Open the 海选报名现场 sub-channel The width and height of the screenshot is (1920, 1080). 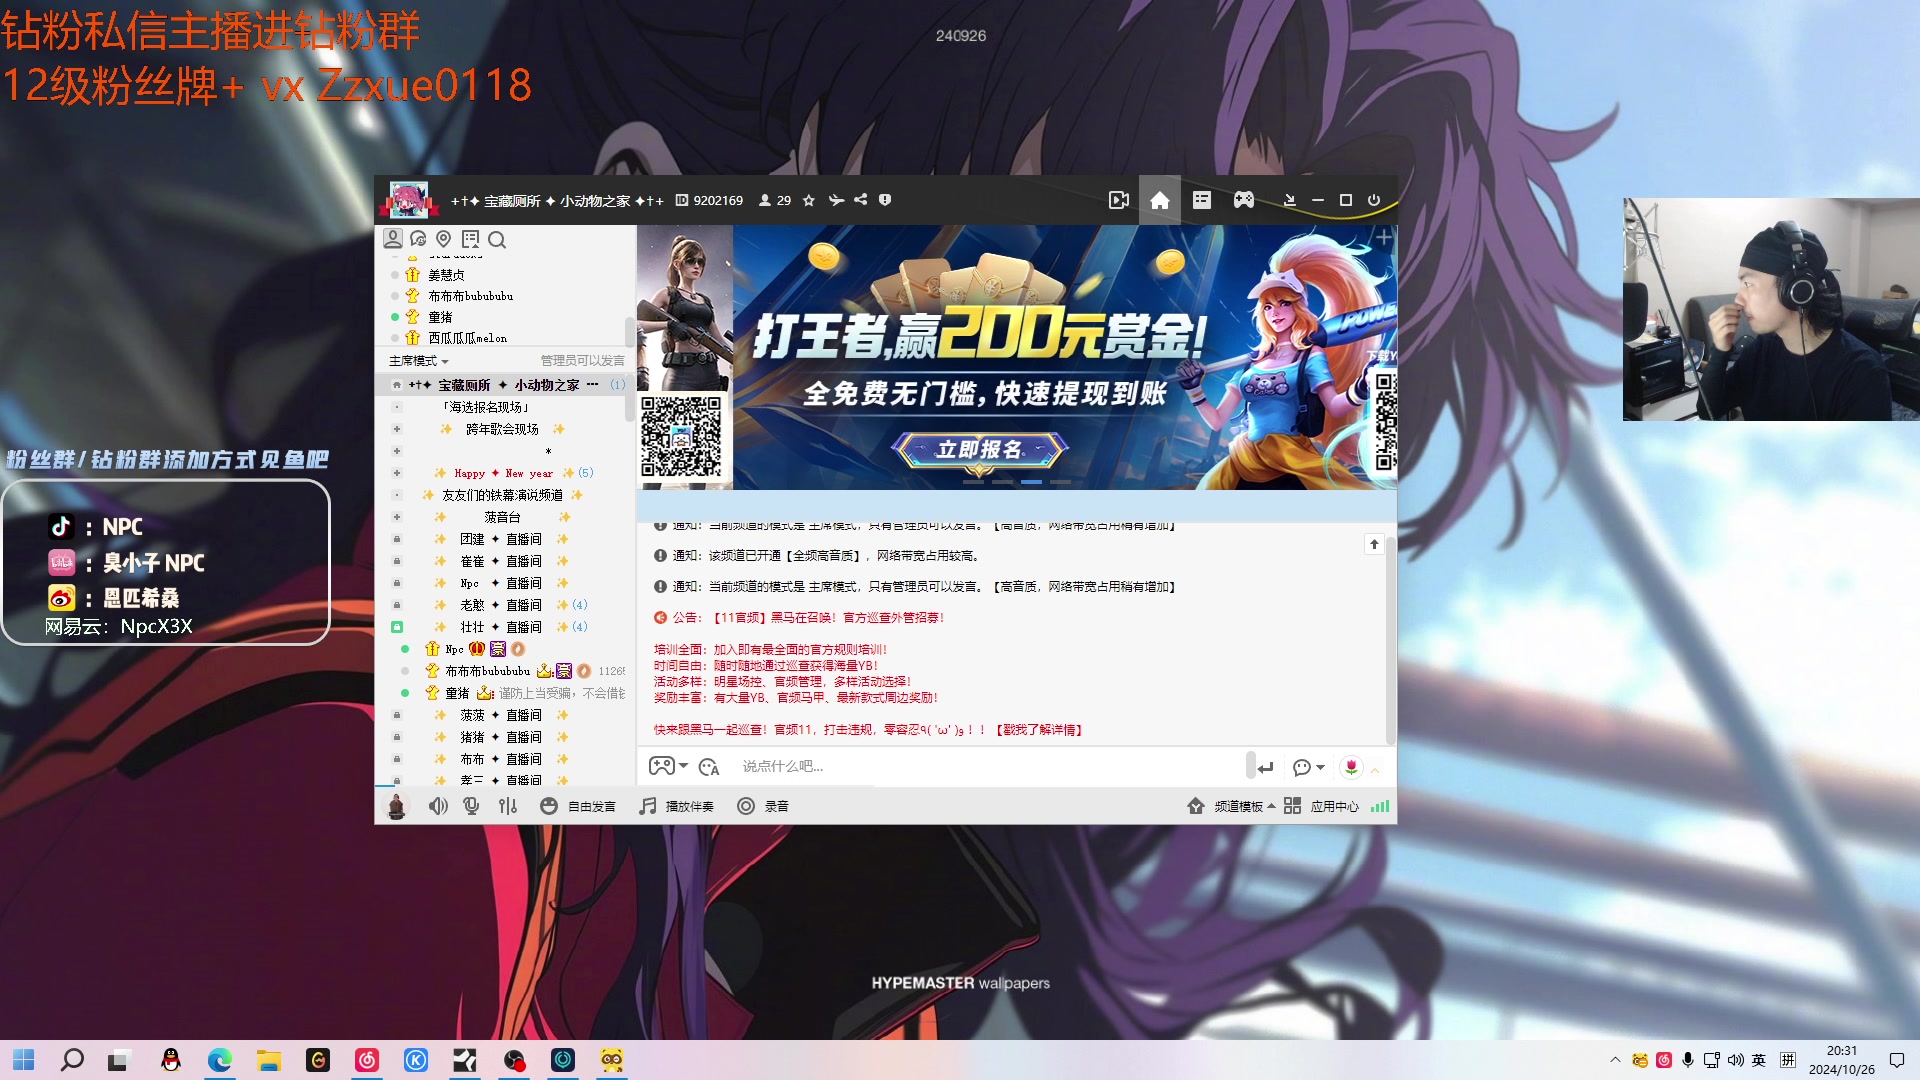pos(486,407)
